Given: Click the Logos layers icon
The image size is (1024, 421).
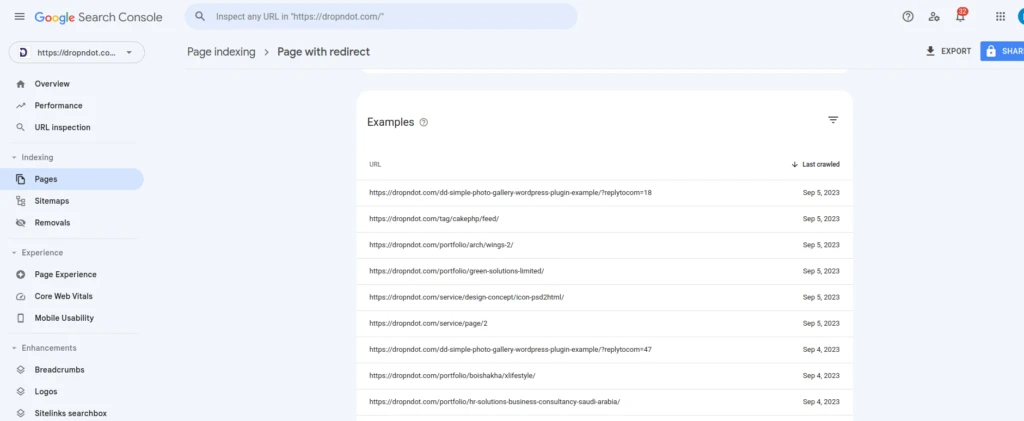Looking at the screenshot, I should coord(20,392).
